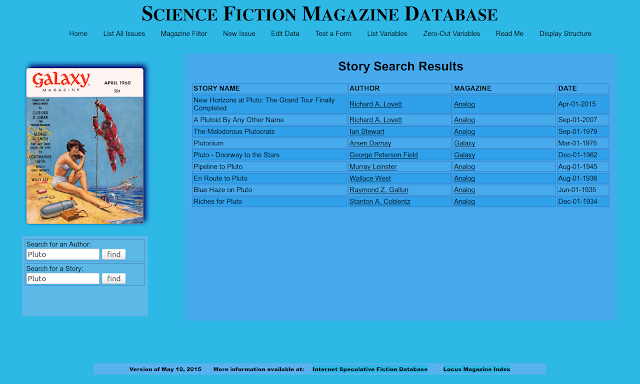This screenshot has width=640, height=384.
Task: Select story 'Riches for Pluto'
Action: tap(270, 202)
